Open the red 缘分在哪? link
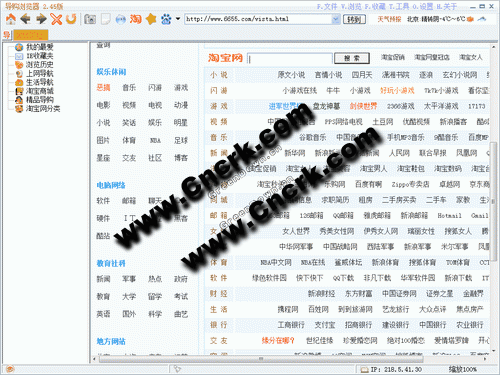The width and height of the screenshot is (500, 375). click(x=278, y=340)
